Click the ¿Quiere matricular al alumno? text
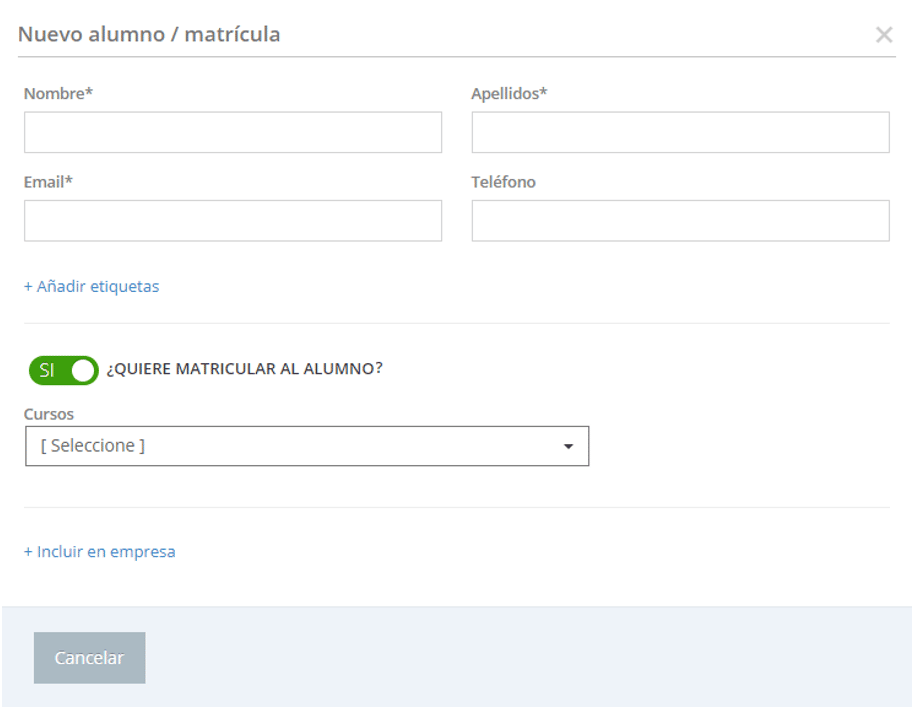 (x=244, y=369)
